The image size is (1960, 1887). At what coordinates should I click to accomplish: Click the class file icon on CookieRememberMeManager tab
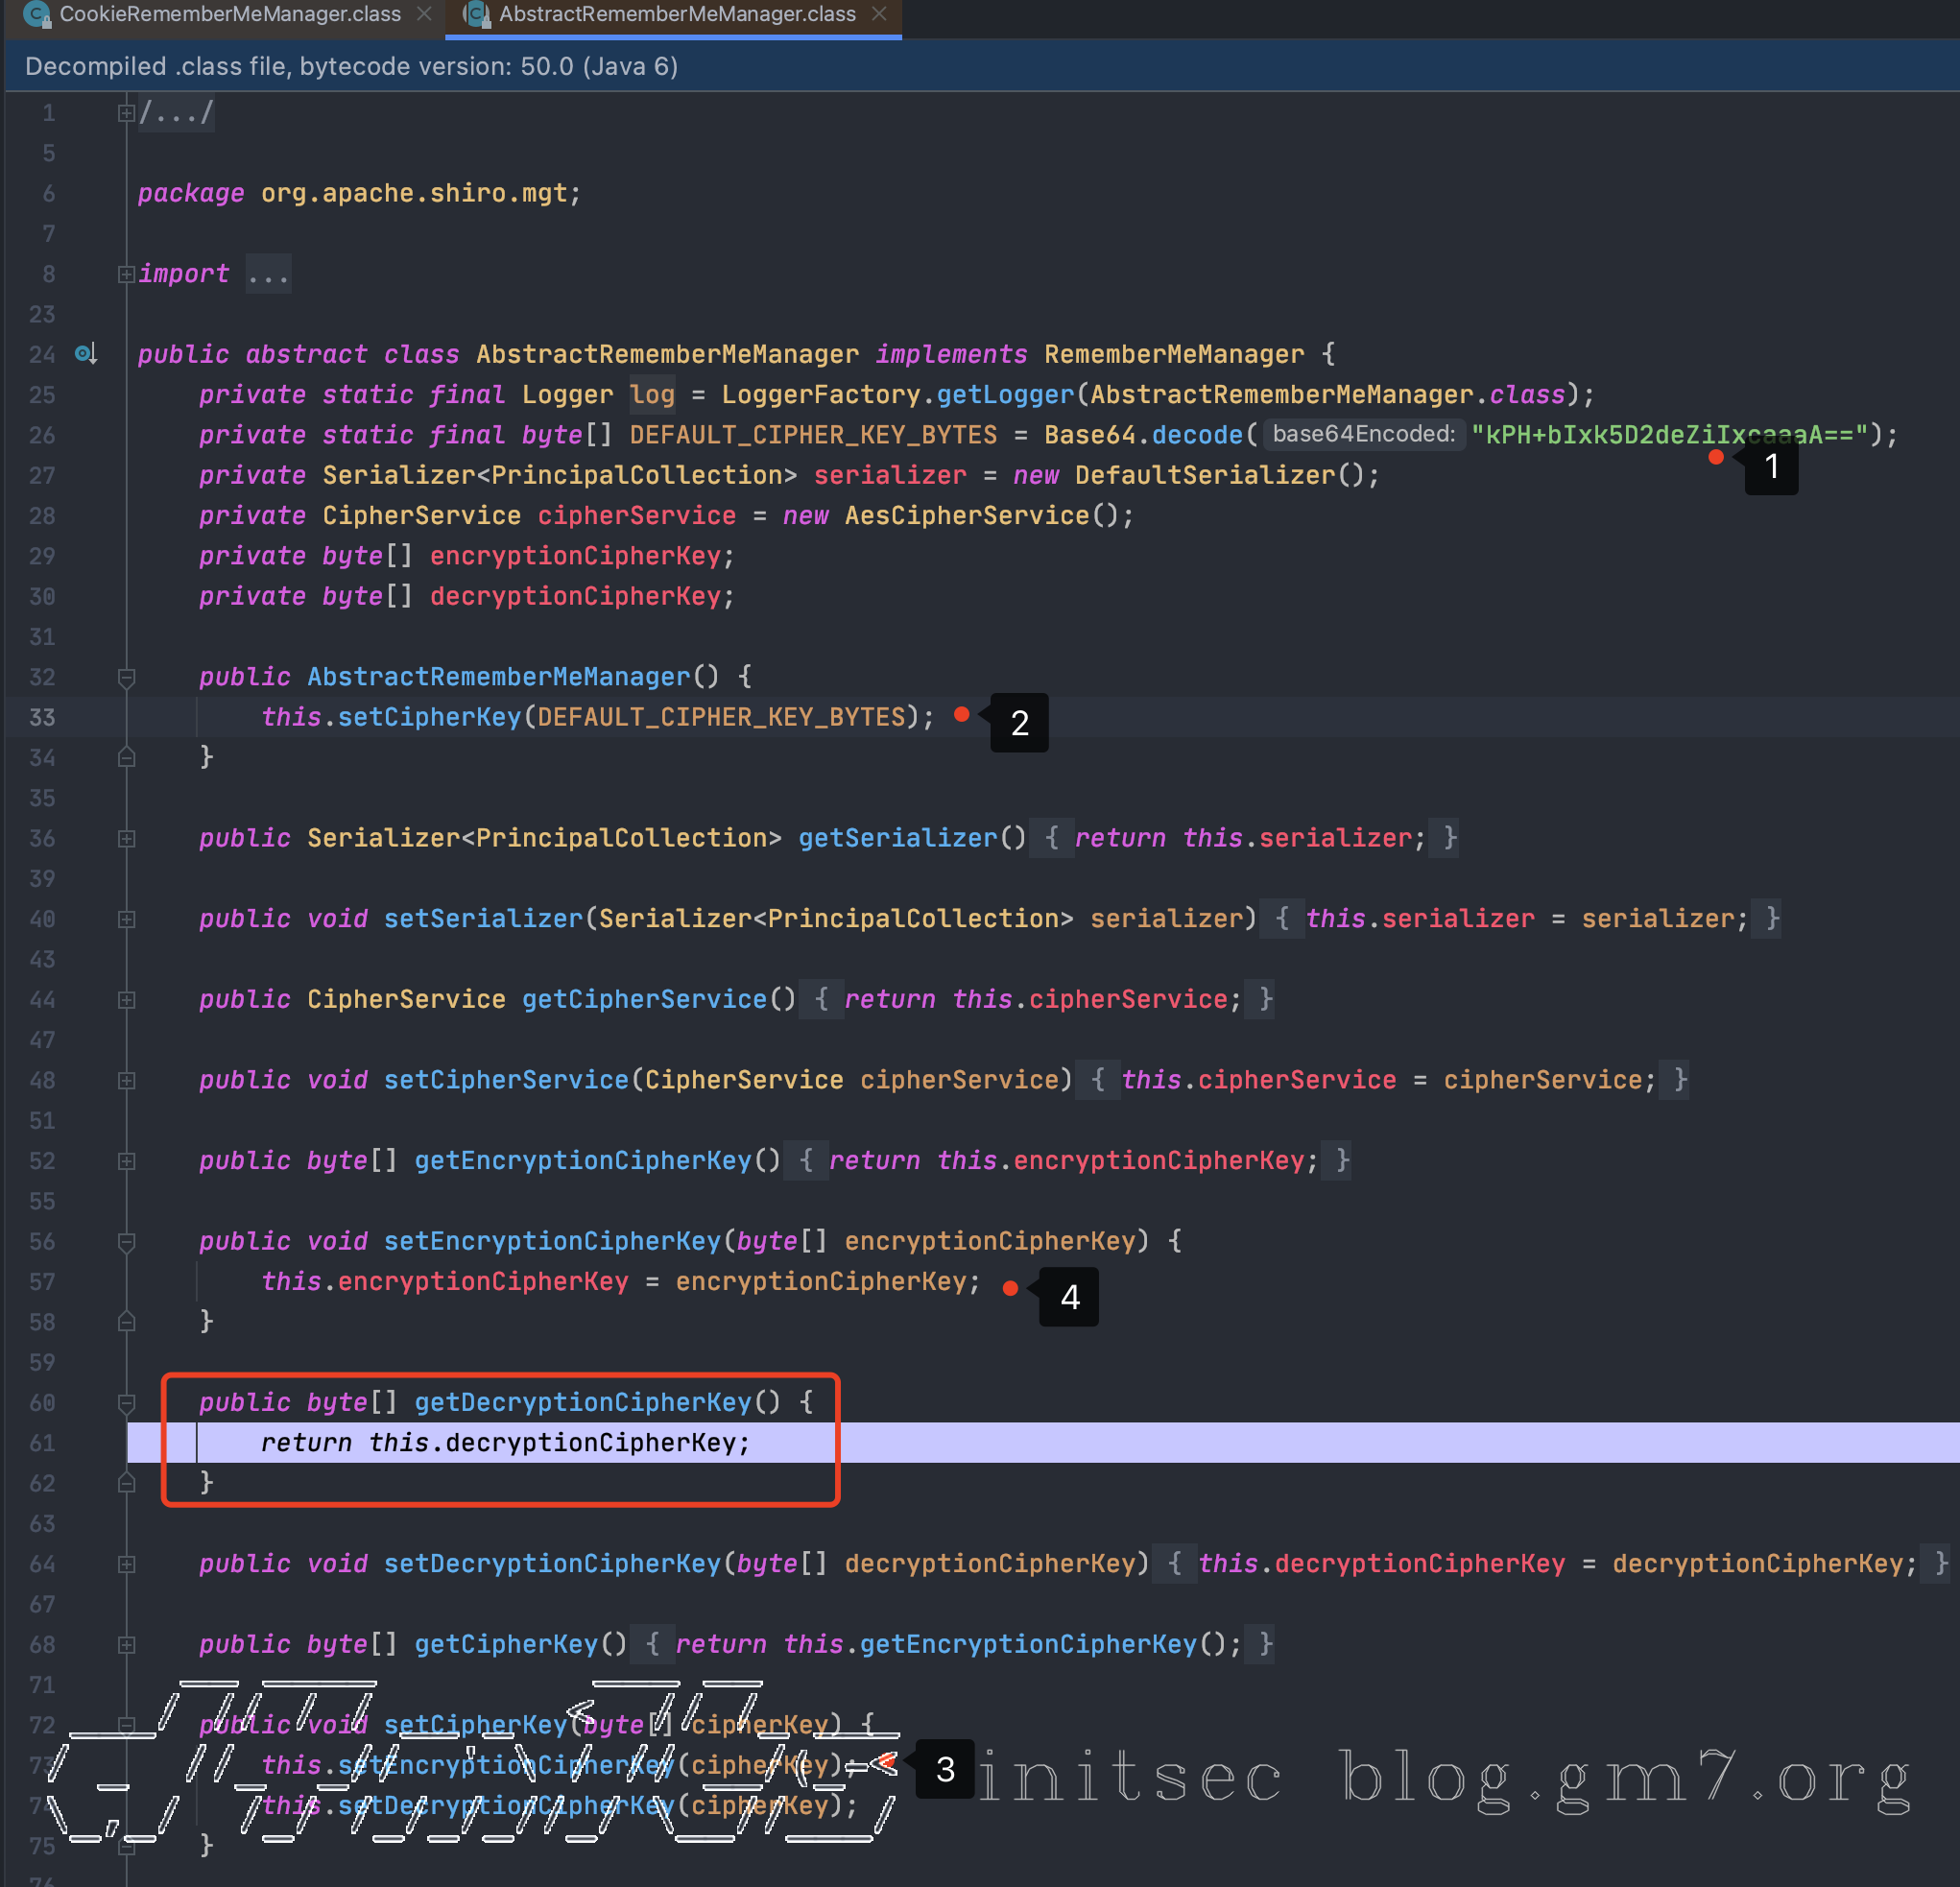38,14
